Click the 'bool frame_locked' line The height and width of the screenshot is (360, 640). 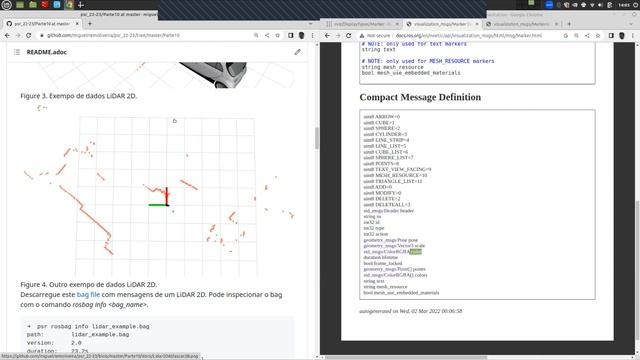(383, 264)
